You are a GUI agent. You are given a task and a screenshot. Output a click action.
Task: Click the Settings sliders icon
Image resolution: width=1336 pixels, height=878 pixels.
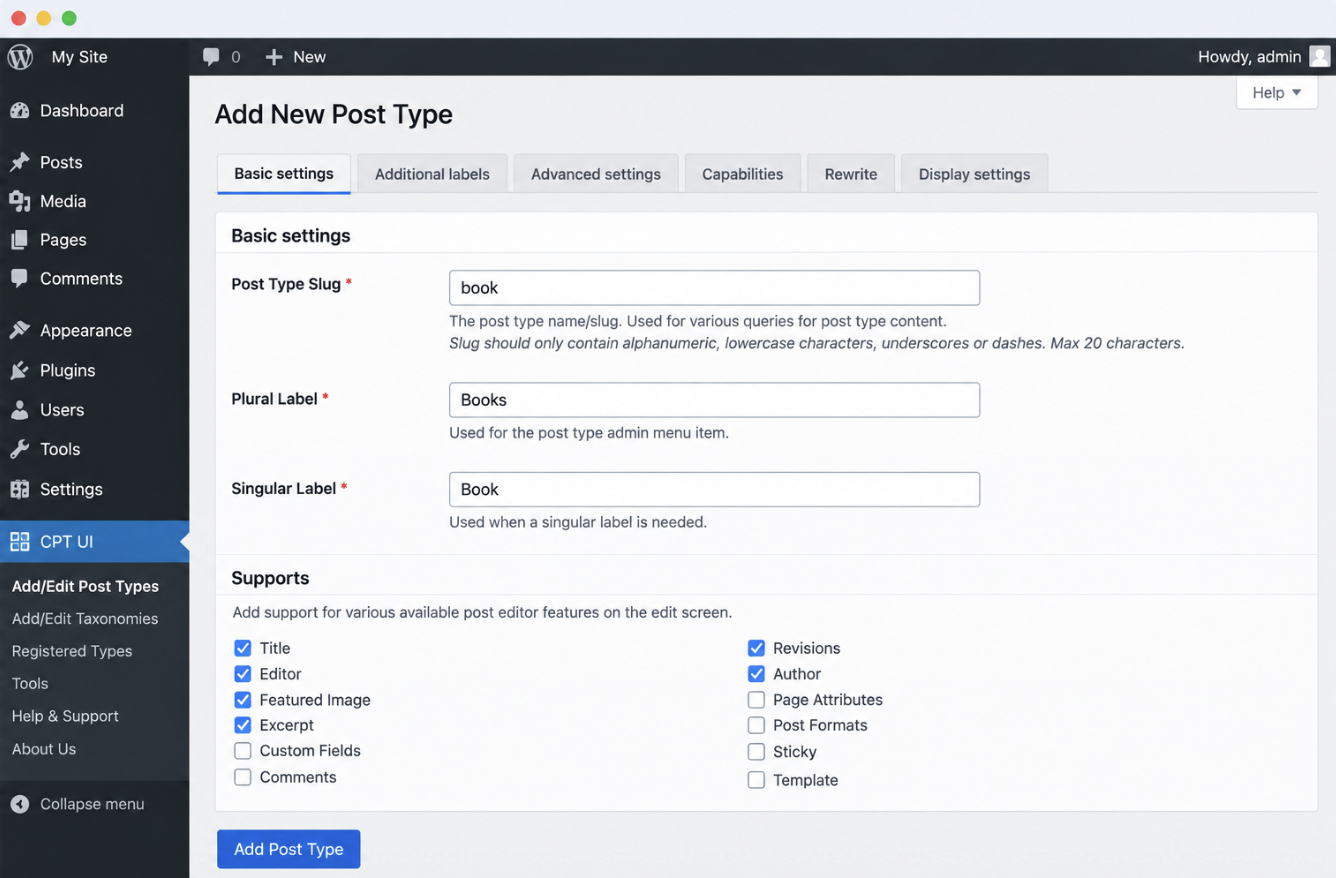[x=20, y=489]
